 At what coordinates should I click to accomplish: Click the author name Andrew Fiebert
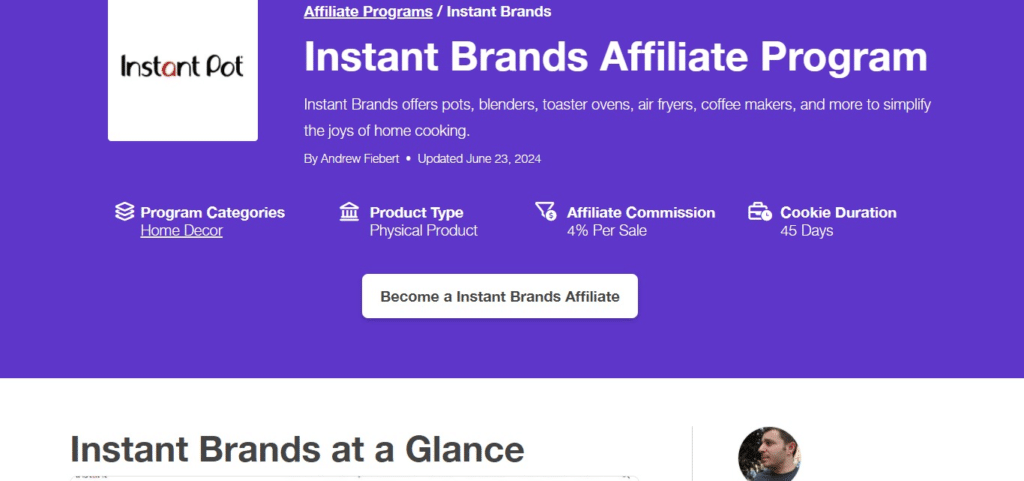(x=361, y=159)
